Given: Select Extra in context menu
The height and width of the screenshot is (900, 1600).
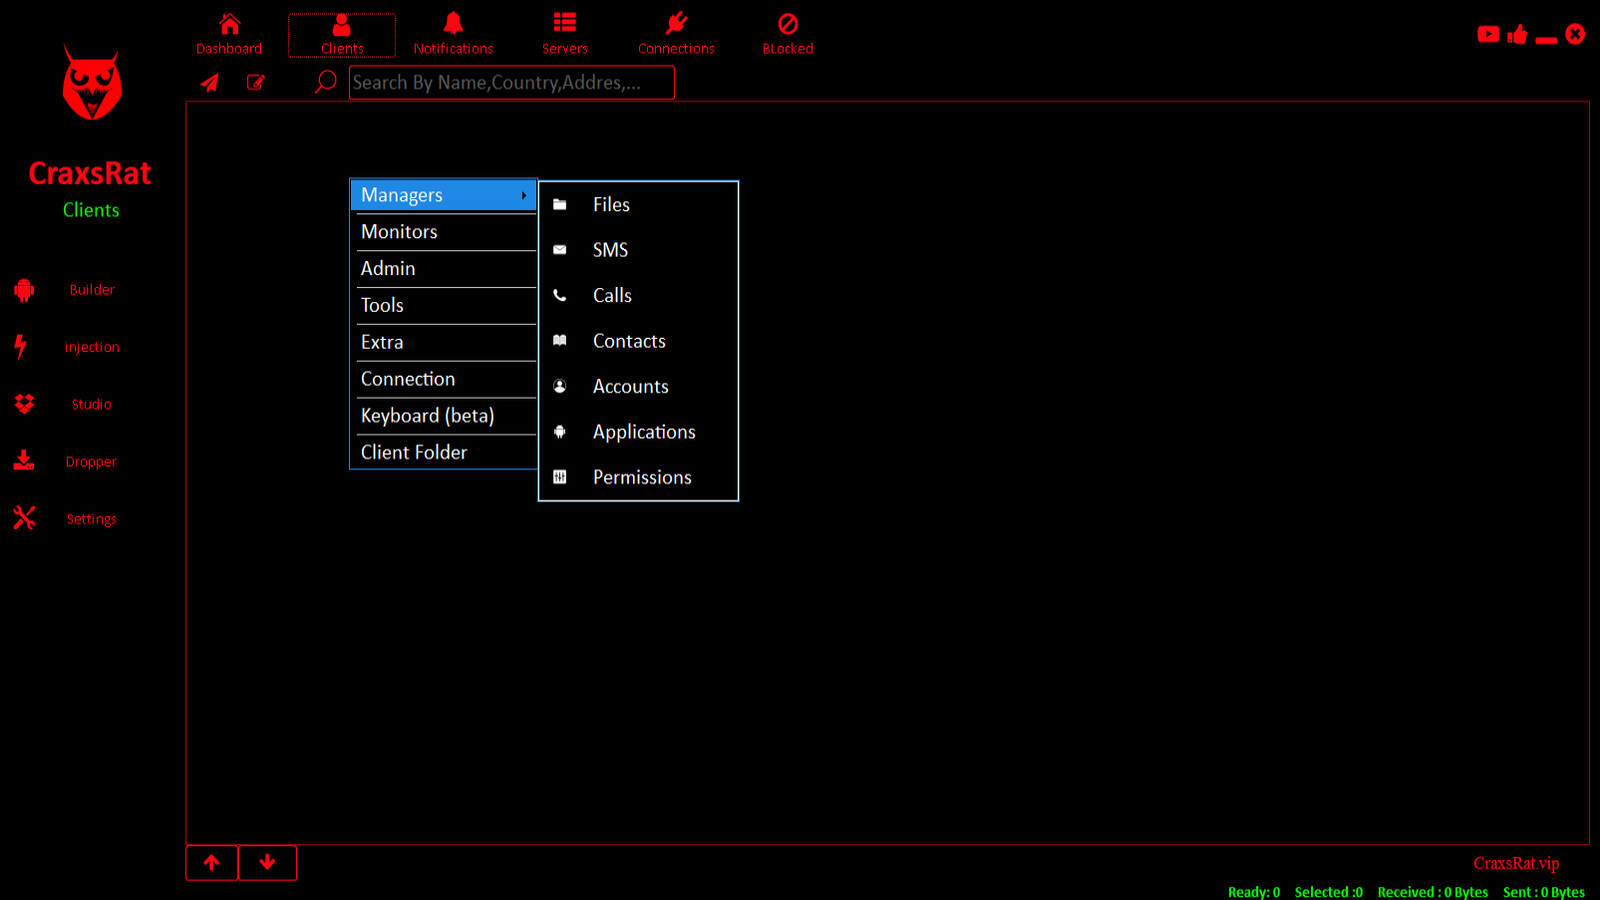Looking at the screenshot, I should (443, 342).
